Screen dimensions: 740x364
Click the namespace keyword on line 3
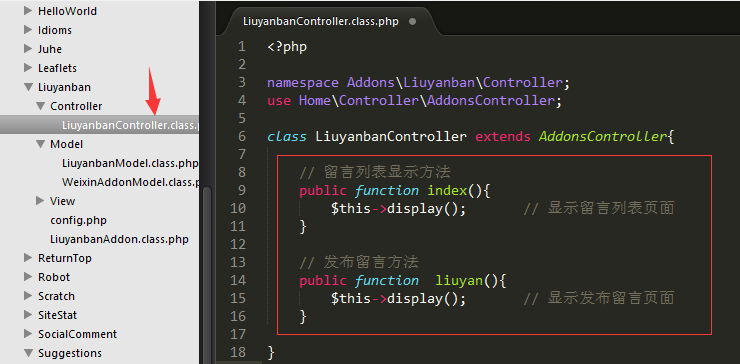click(303, 83)
